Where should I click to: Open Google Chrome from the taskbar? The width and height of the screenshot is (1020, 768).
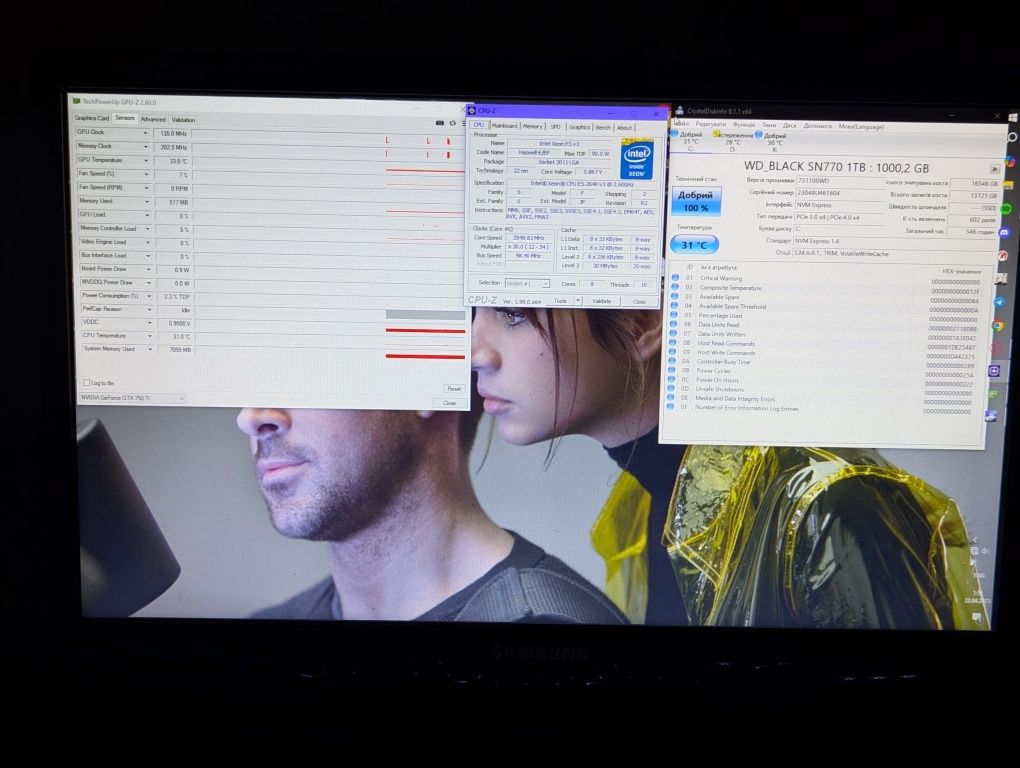pos(997,326)
